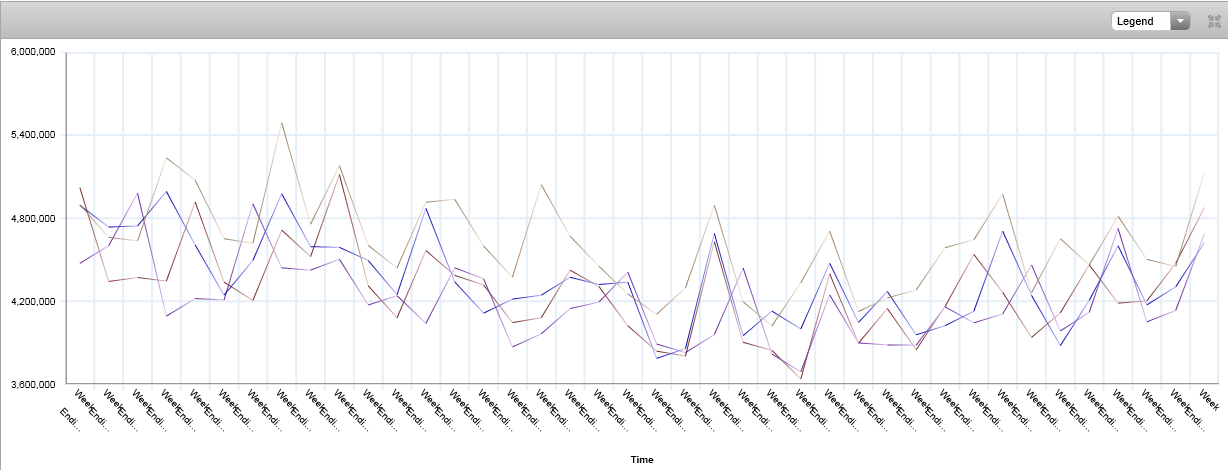This screenshot has width=1228, height=470.
Task: Click the purple line's leftmost starting point
Action: pos(81,263)
